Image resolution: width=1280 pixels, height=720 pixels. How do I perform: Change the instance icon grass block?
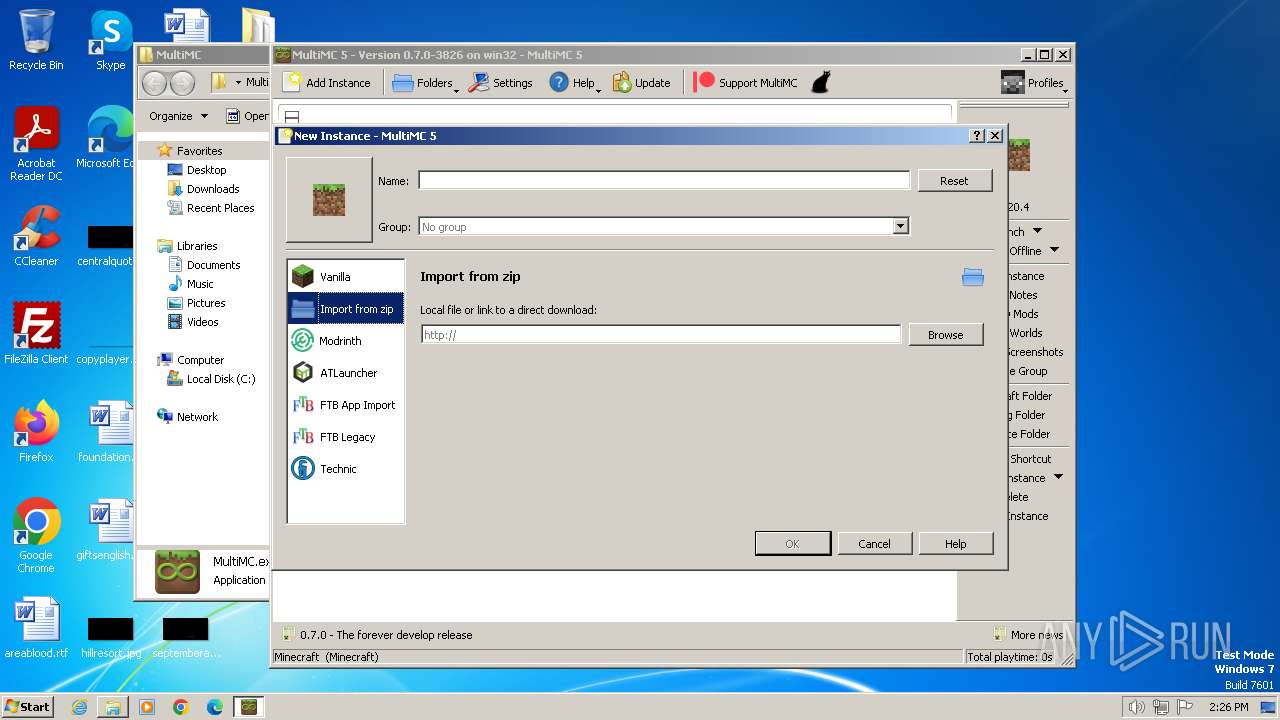click(329, 199)
